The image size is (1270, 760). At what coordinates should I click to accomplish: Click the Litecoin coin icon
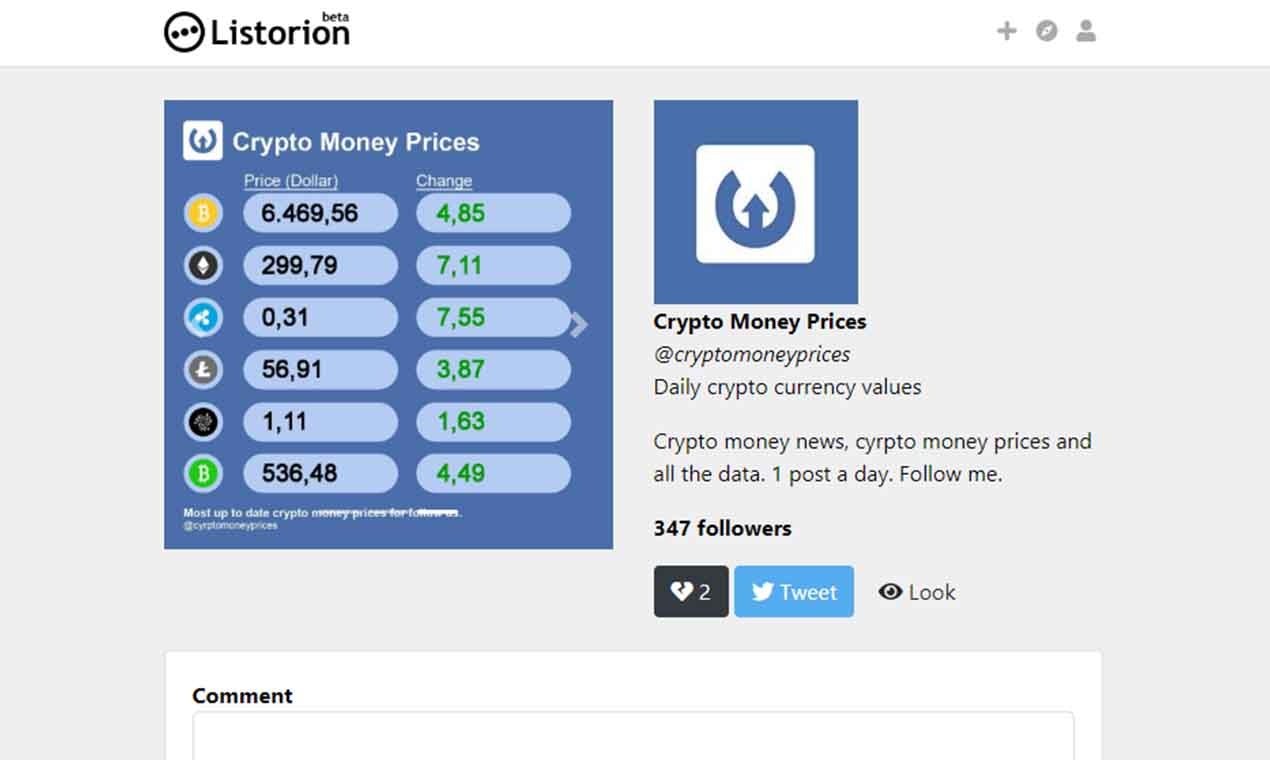pos(203,369)
